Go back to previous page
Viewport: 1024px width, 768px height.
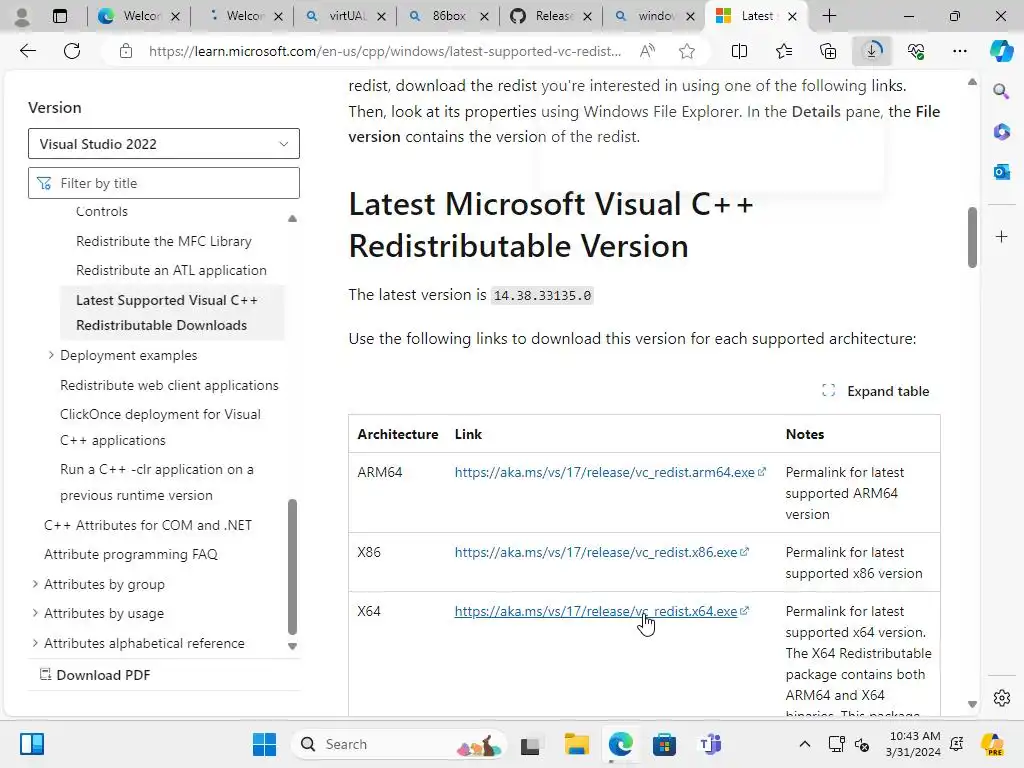coord(27,51)
